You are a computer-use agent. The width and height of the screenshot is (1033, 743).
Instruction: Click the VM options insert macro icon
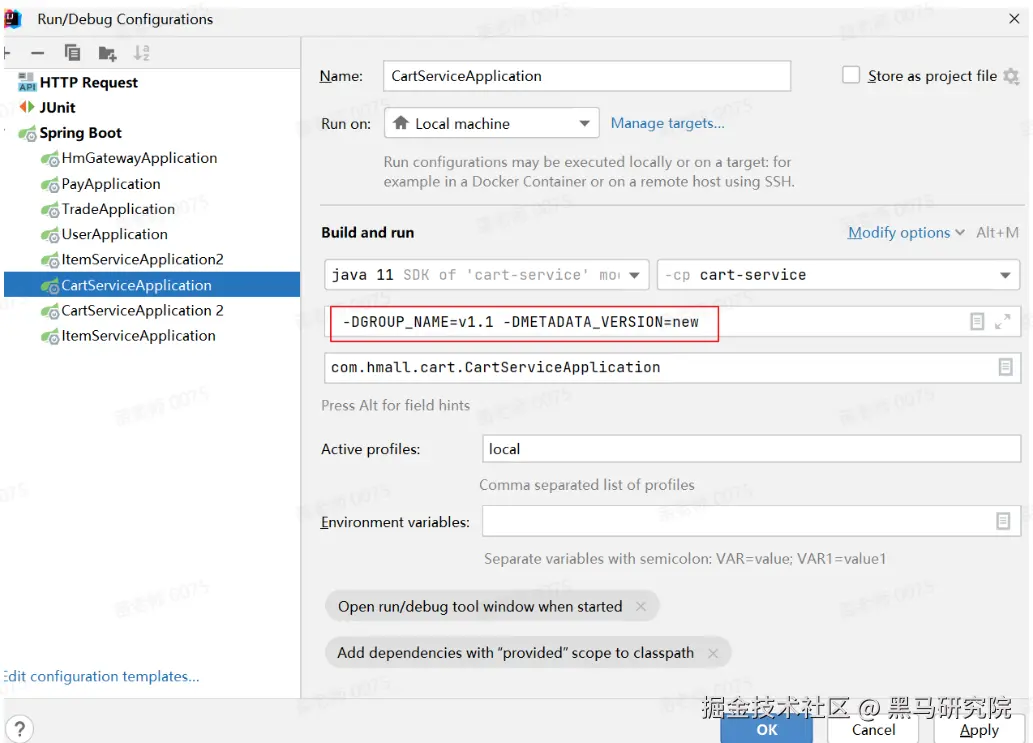pyautogui.click(x=977, y=321)
